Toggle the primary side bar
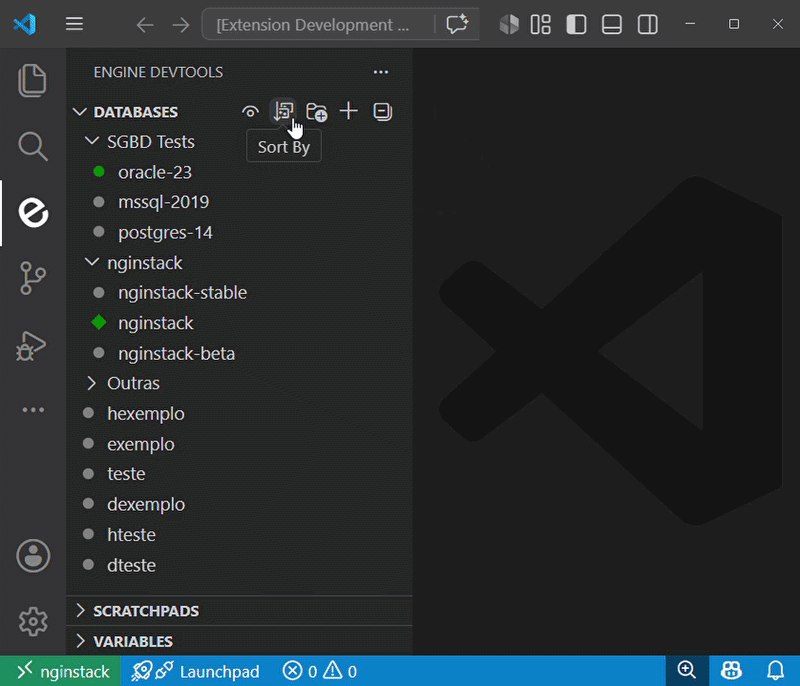Image resolution: width=800 pixels, height=686 pixels. (576, 24)
